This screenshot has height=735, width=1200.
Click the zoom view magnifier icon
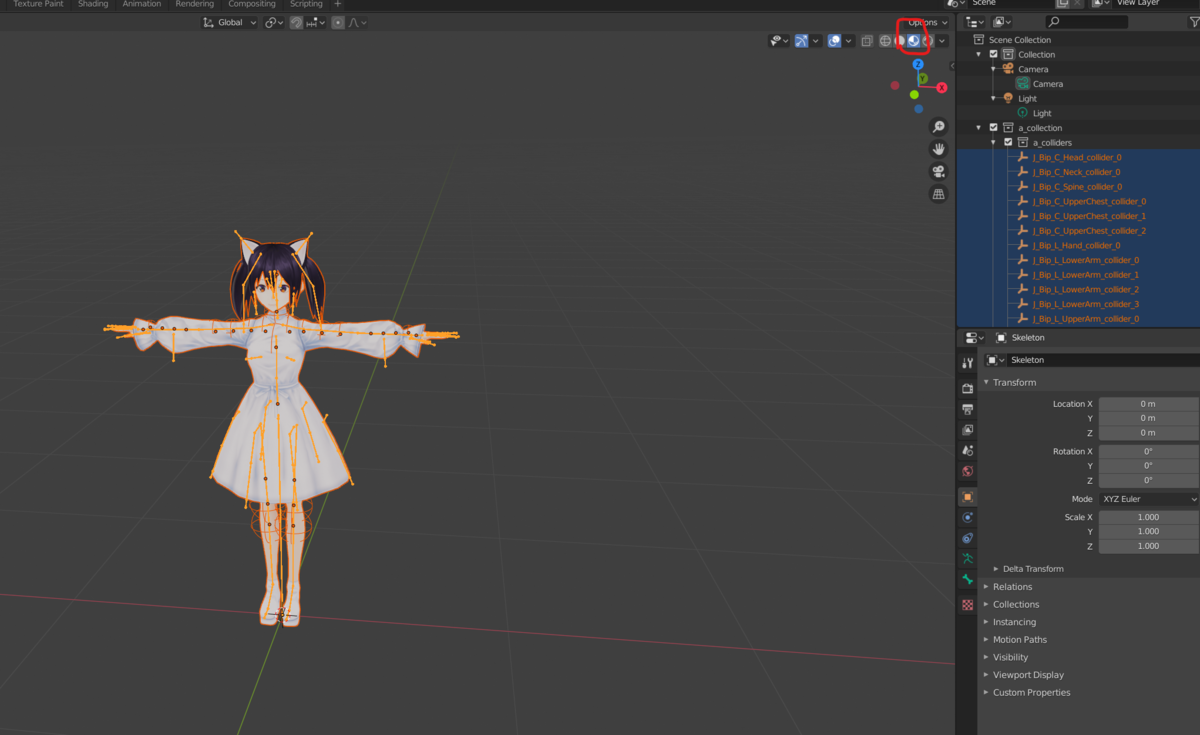pyautogui.click(x=938, y=127)
